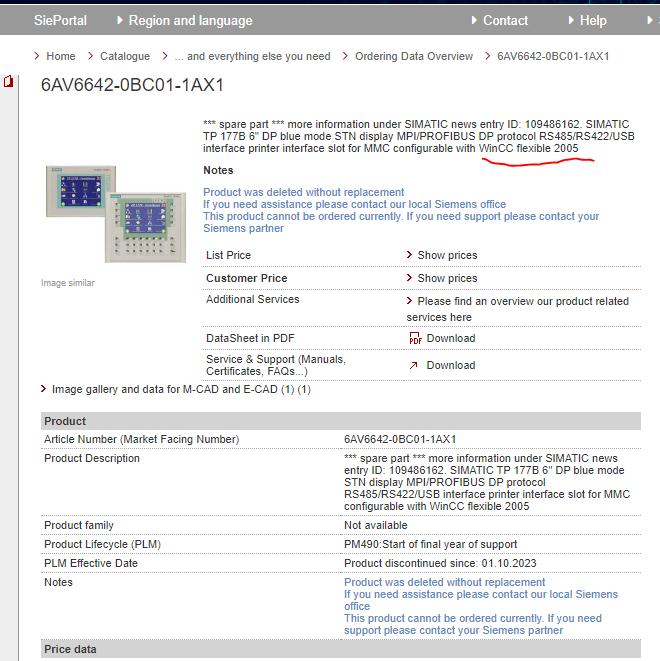660x661 pixels.
Task: Click the Product section header
Action: coord(341,421)
